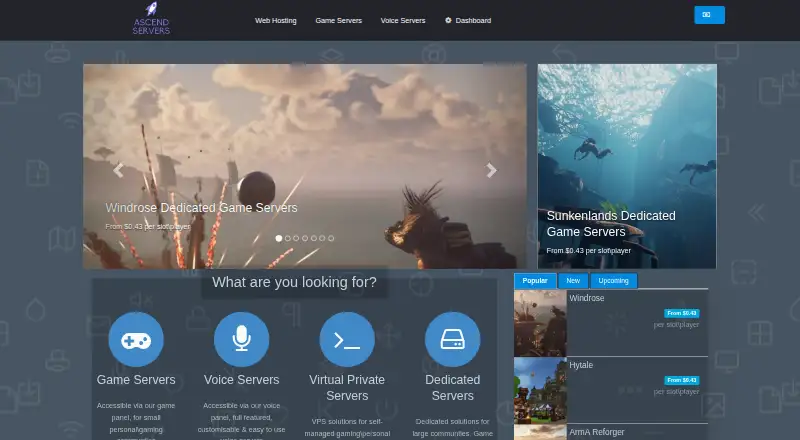This screenshot has height=440, width=800.
Task: Select the sixth carousel indicator dot
Action: [x=322, y=238]
